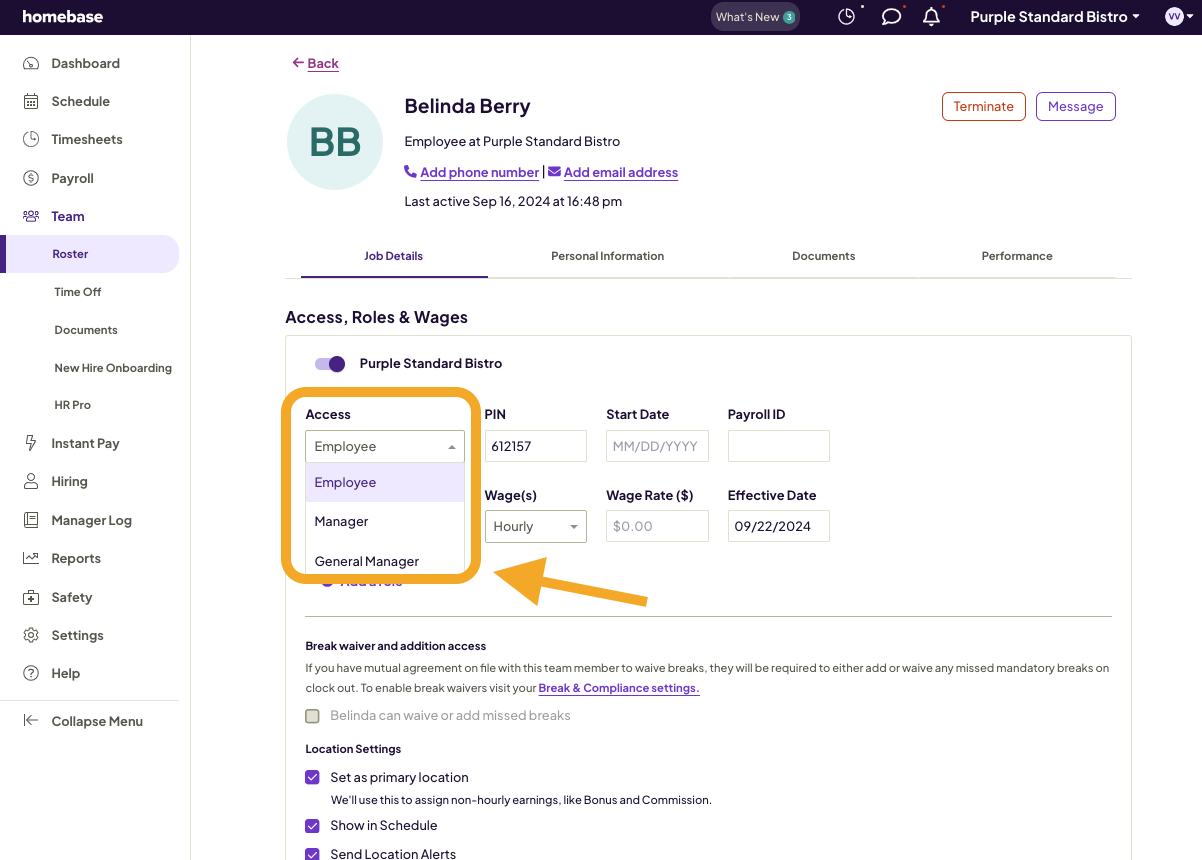
Task: Open the messages chat bubble icon
Action: 891,17
